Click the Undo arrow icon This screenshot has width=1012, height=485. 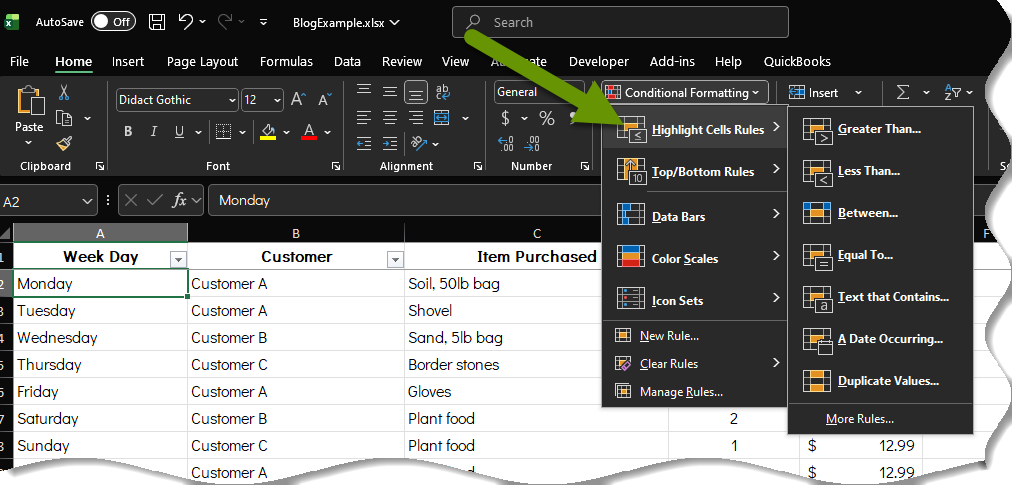pos(185,21)
